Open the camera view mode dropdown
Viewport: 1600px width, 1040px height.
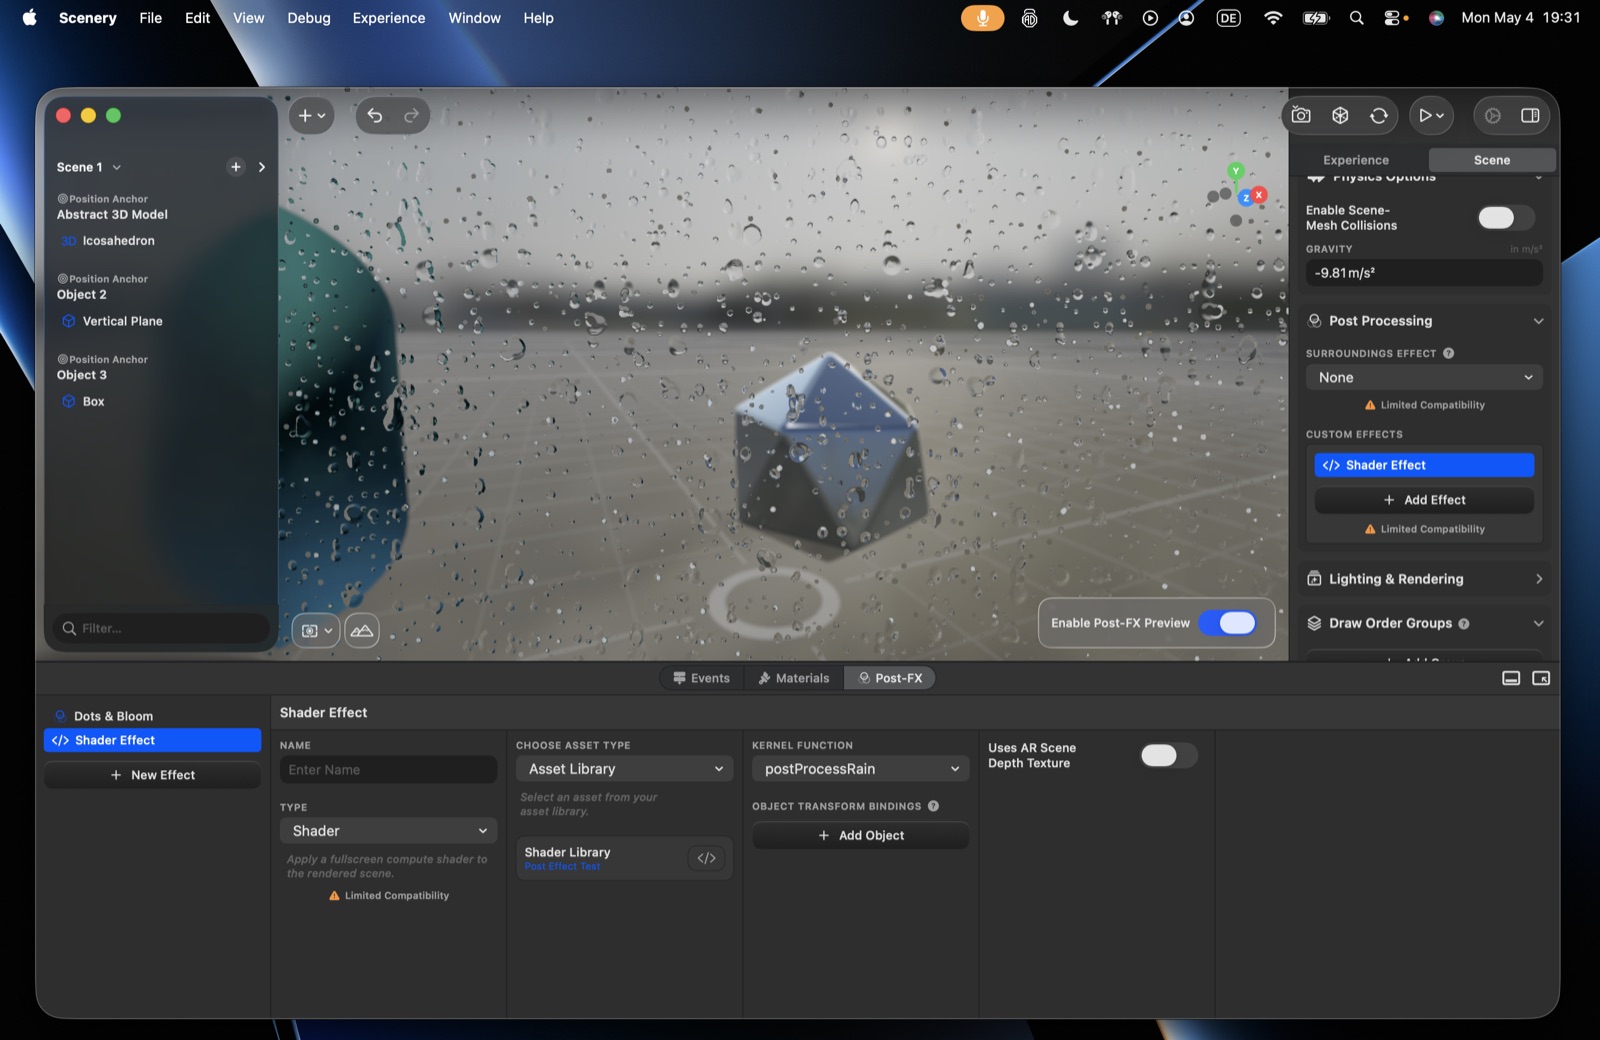(316, 631)
